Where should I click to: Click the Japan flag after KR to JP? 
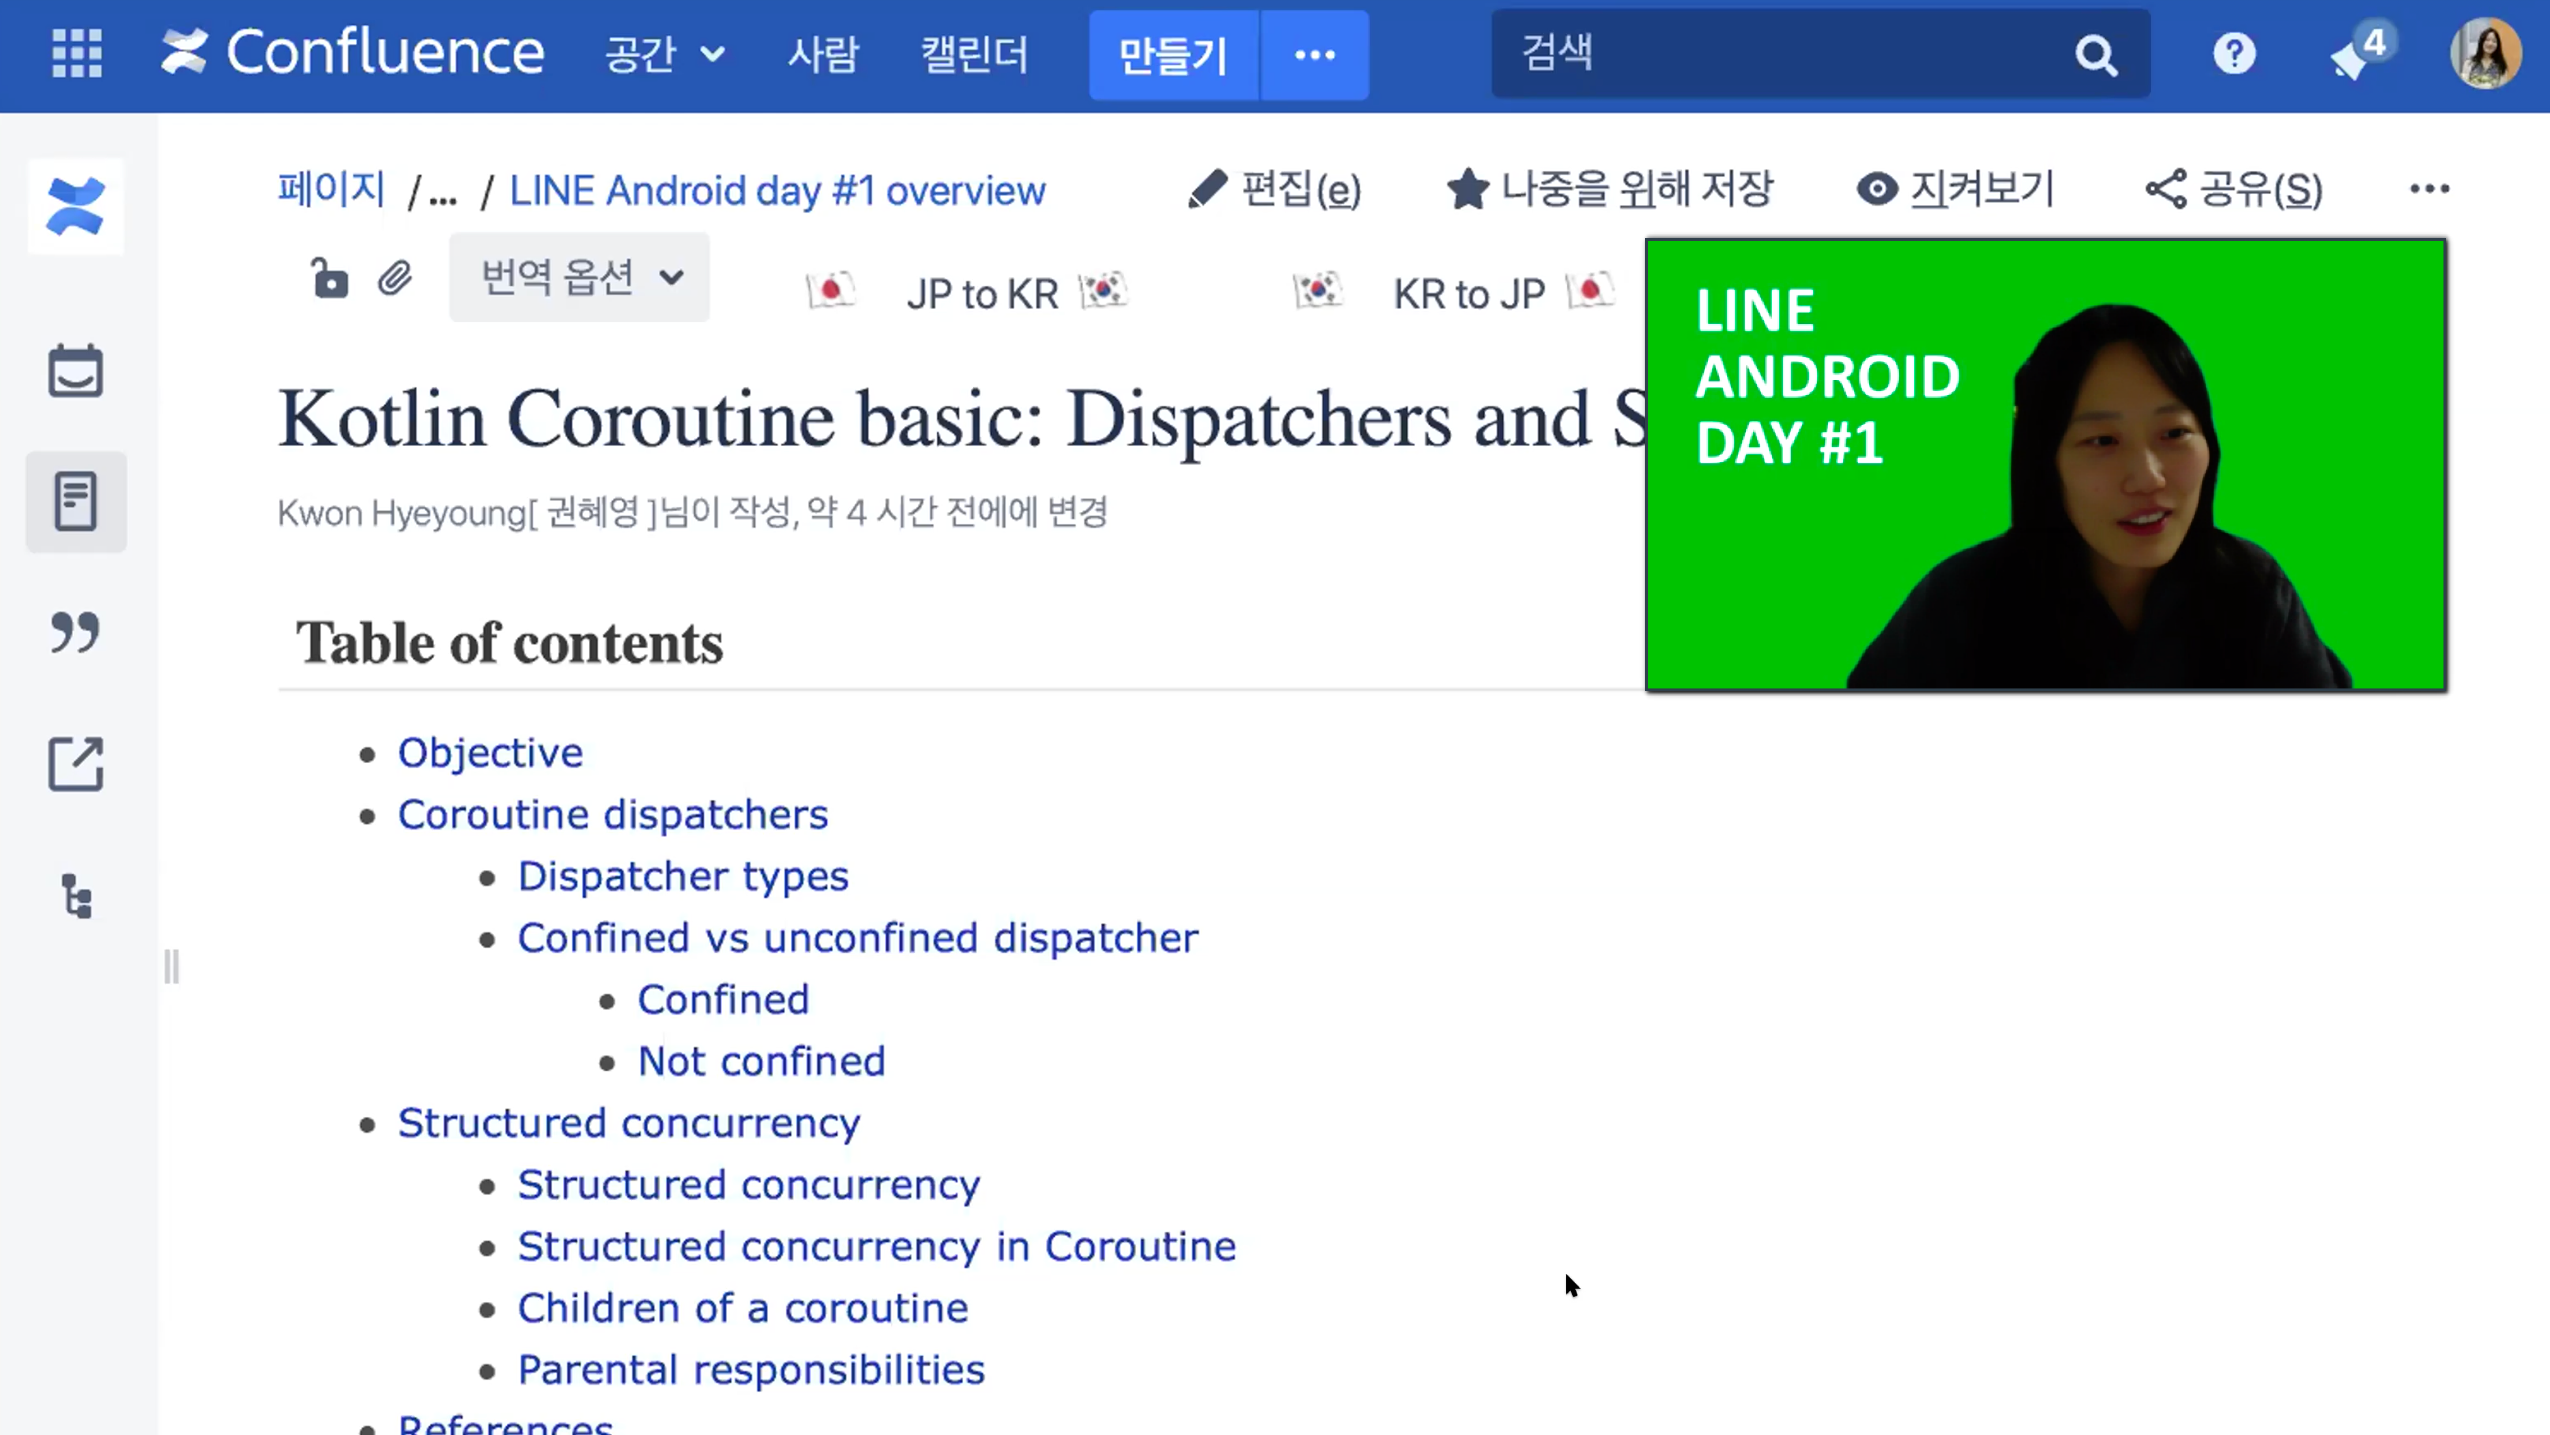click(1590, 291)
